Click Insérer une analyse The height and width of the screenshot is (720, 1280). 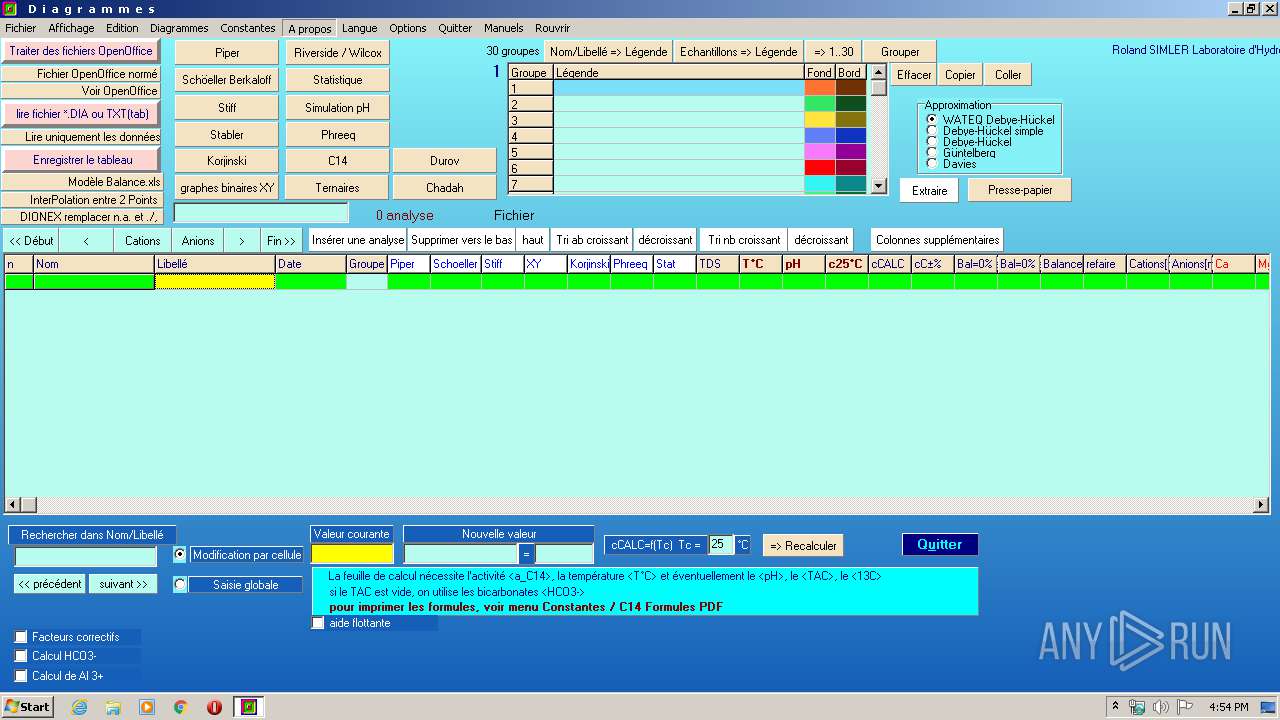pyautogui.click(x=357, y=240)
